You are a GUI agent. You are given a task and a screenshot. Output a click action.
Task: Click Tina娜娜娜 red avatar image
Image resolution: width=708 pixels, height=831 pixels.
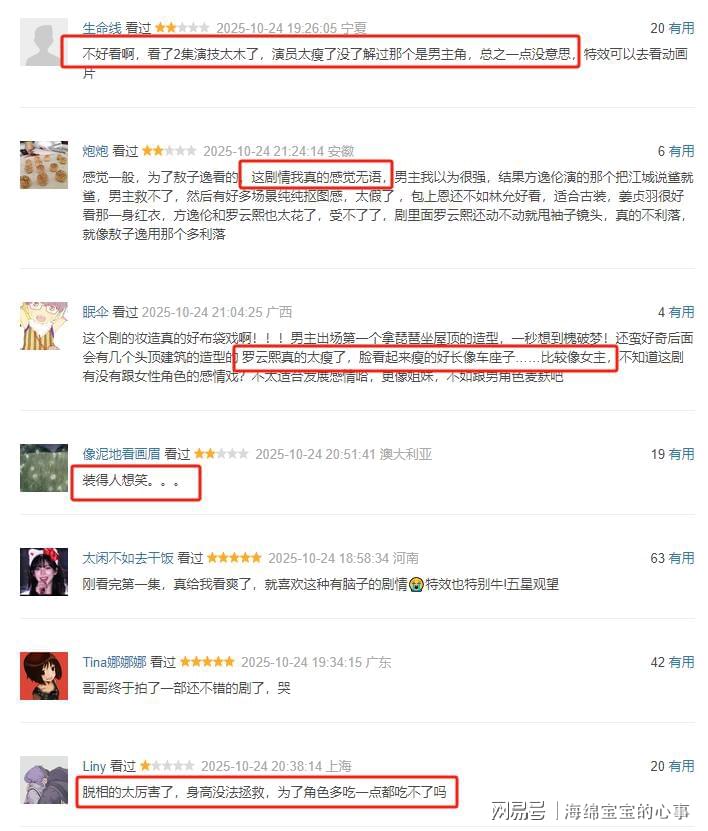pyautogui.click(x=44, y=676)
